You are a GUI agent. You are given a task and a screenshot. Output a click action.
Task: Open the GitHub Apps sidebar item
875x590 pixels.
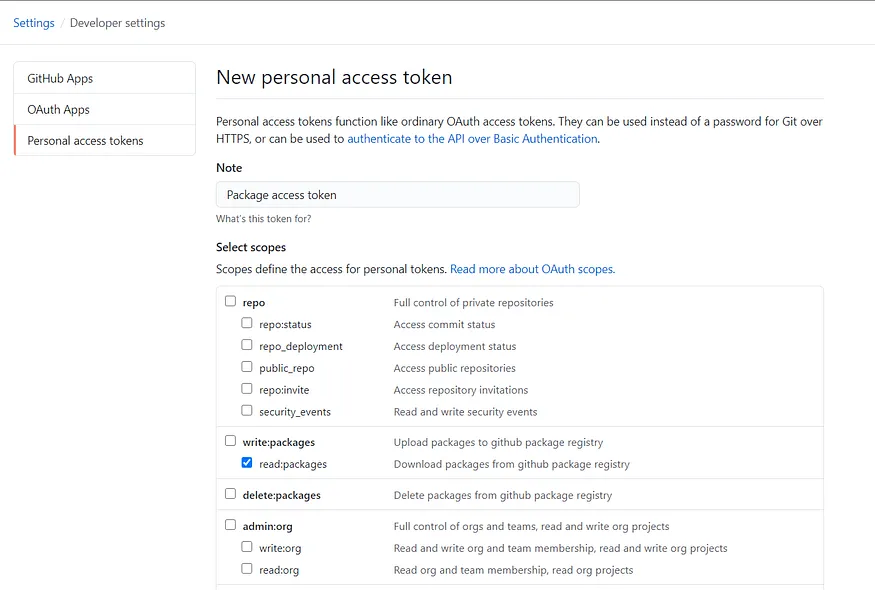point(60,78)
